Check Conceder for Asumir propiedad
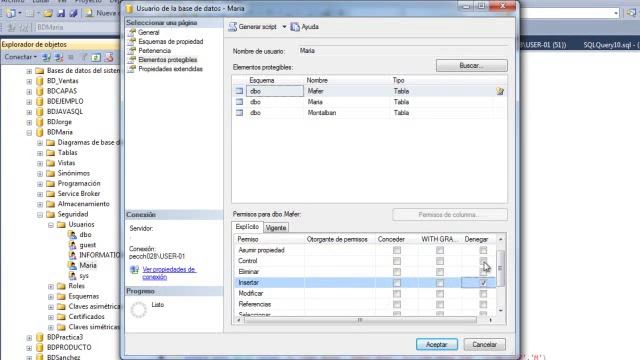This screenshot has width=640, height=360. coord(397,250)
